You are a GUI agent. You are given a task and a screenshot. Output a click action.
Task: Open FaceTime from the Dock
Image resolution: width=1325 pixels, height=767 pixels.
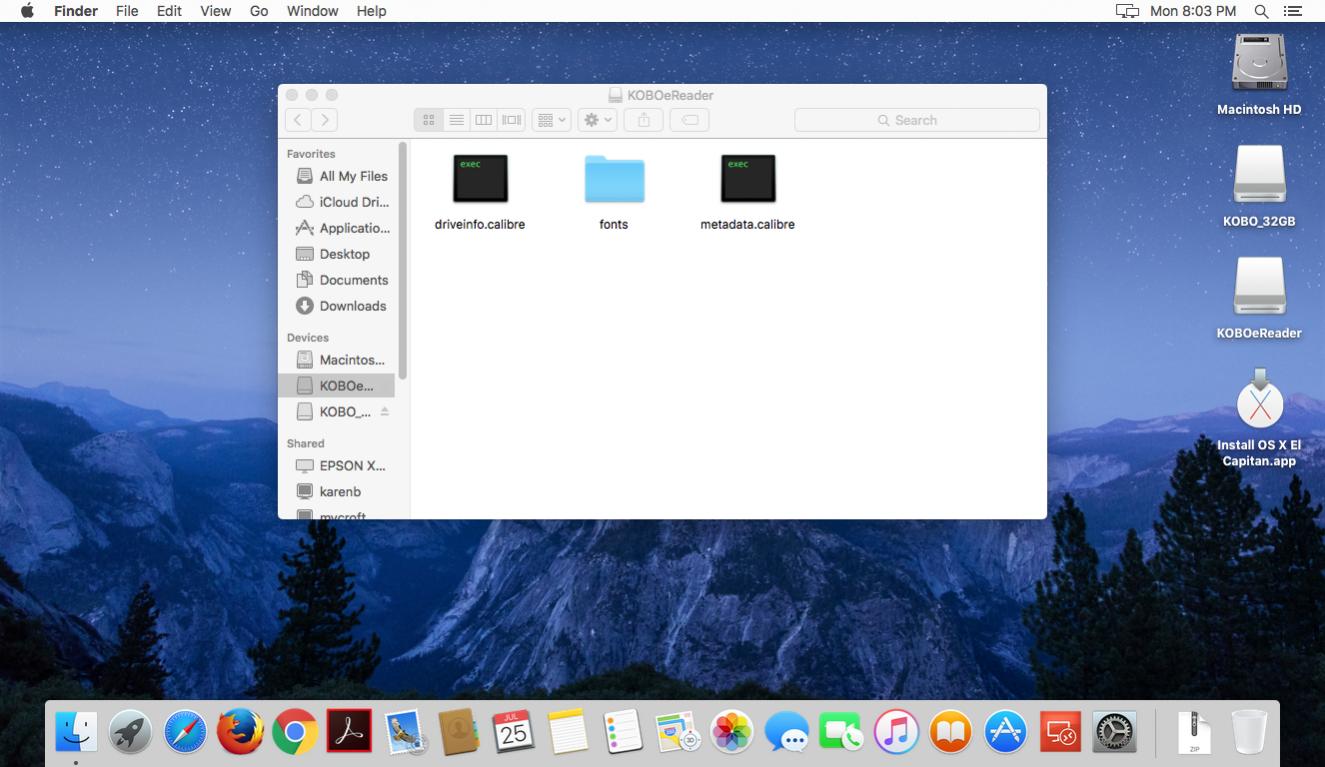point(841,733)
